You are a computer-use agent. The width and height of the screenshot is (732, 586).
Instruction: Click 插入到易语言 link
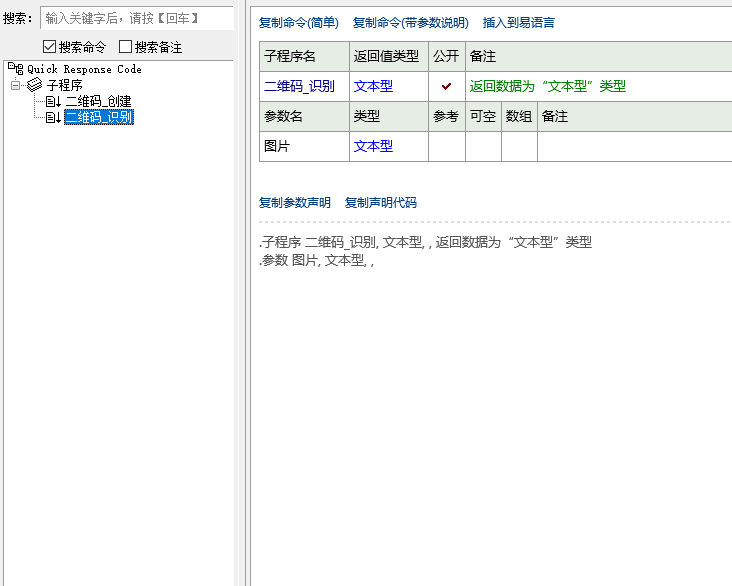coord(519,22)
